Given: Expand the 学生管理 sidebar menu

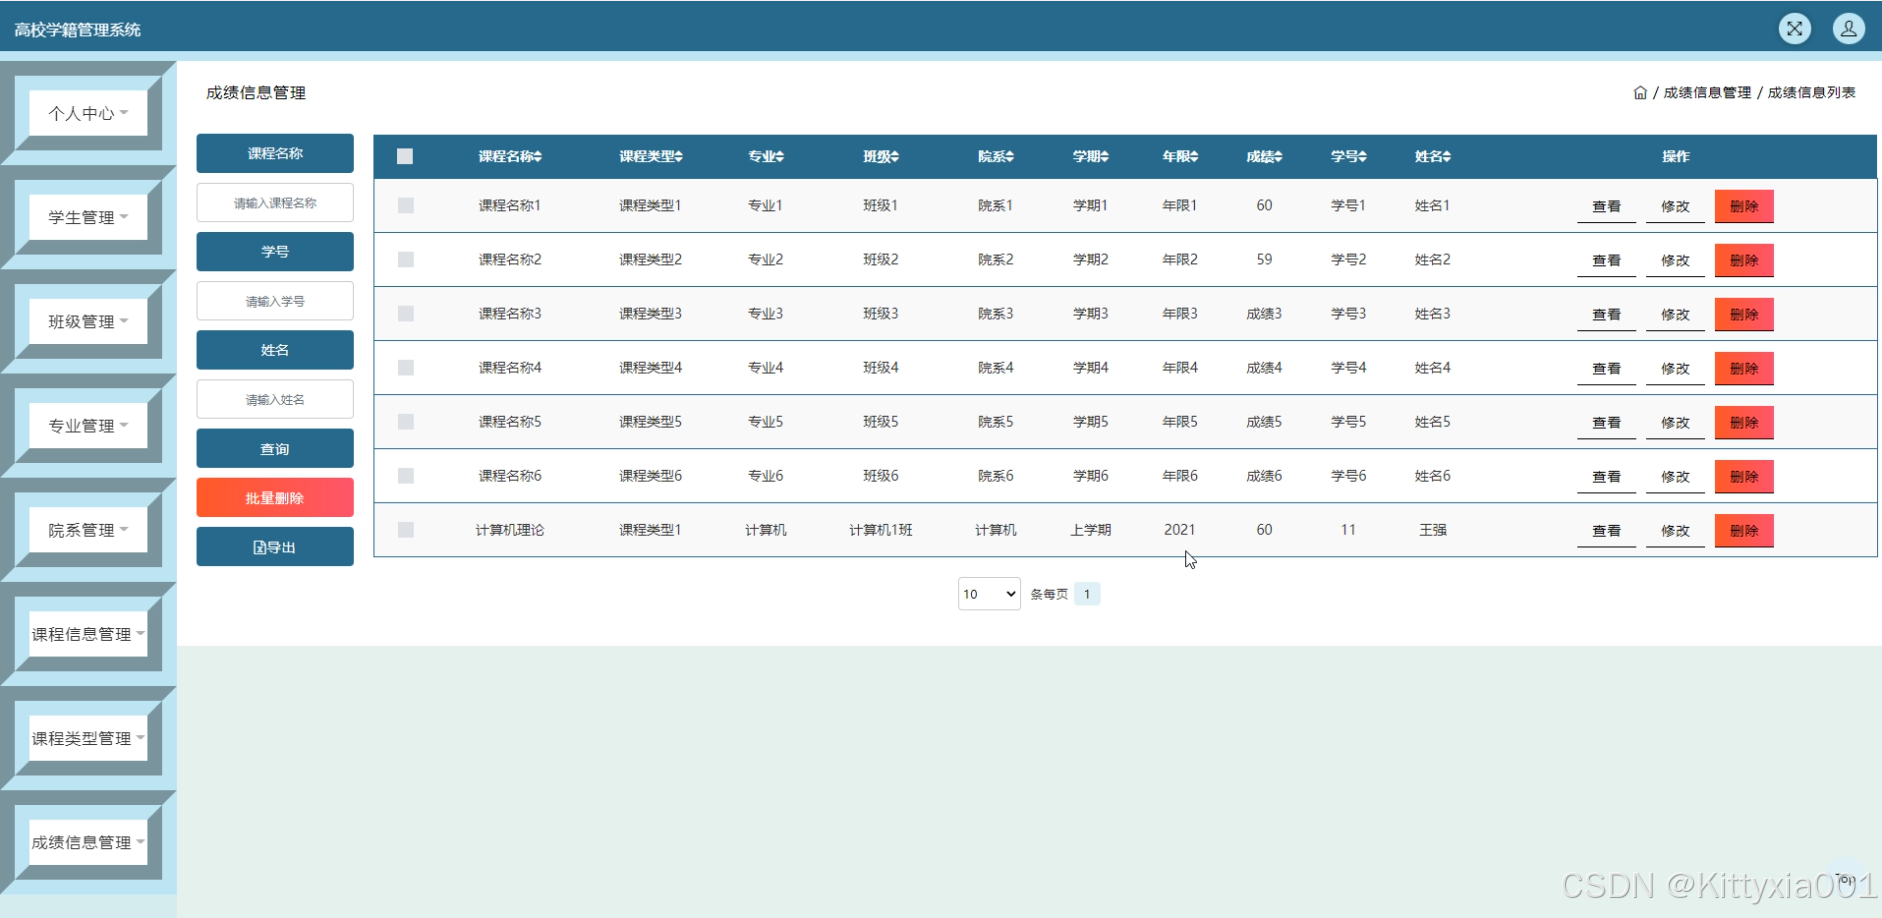Looking at the screenshot, I should (x=88, y=217).
